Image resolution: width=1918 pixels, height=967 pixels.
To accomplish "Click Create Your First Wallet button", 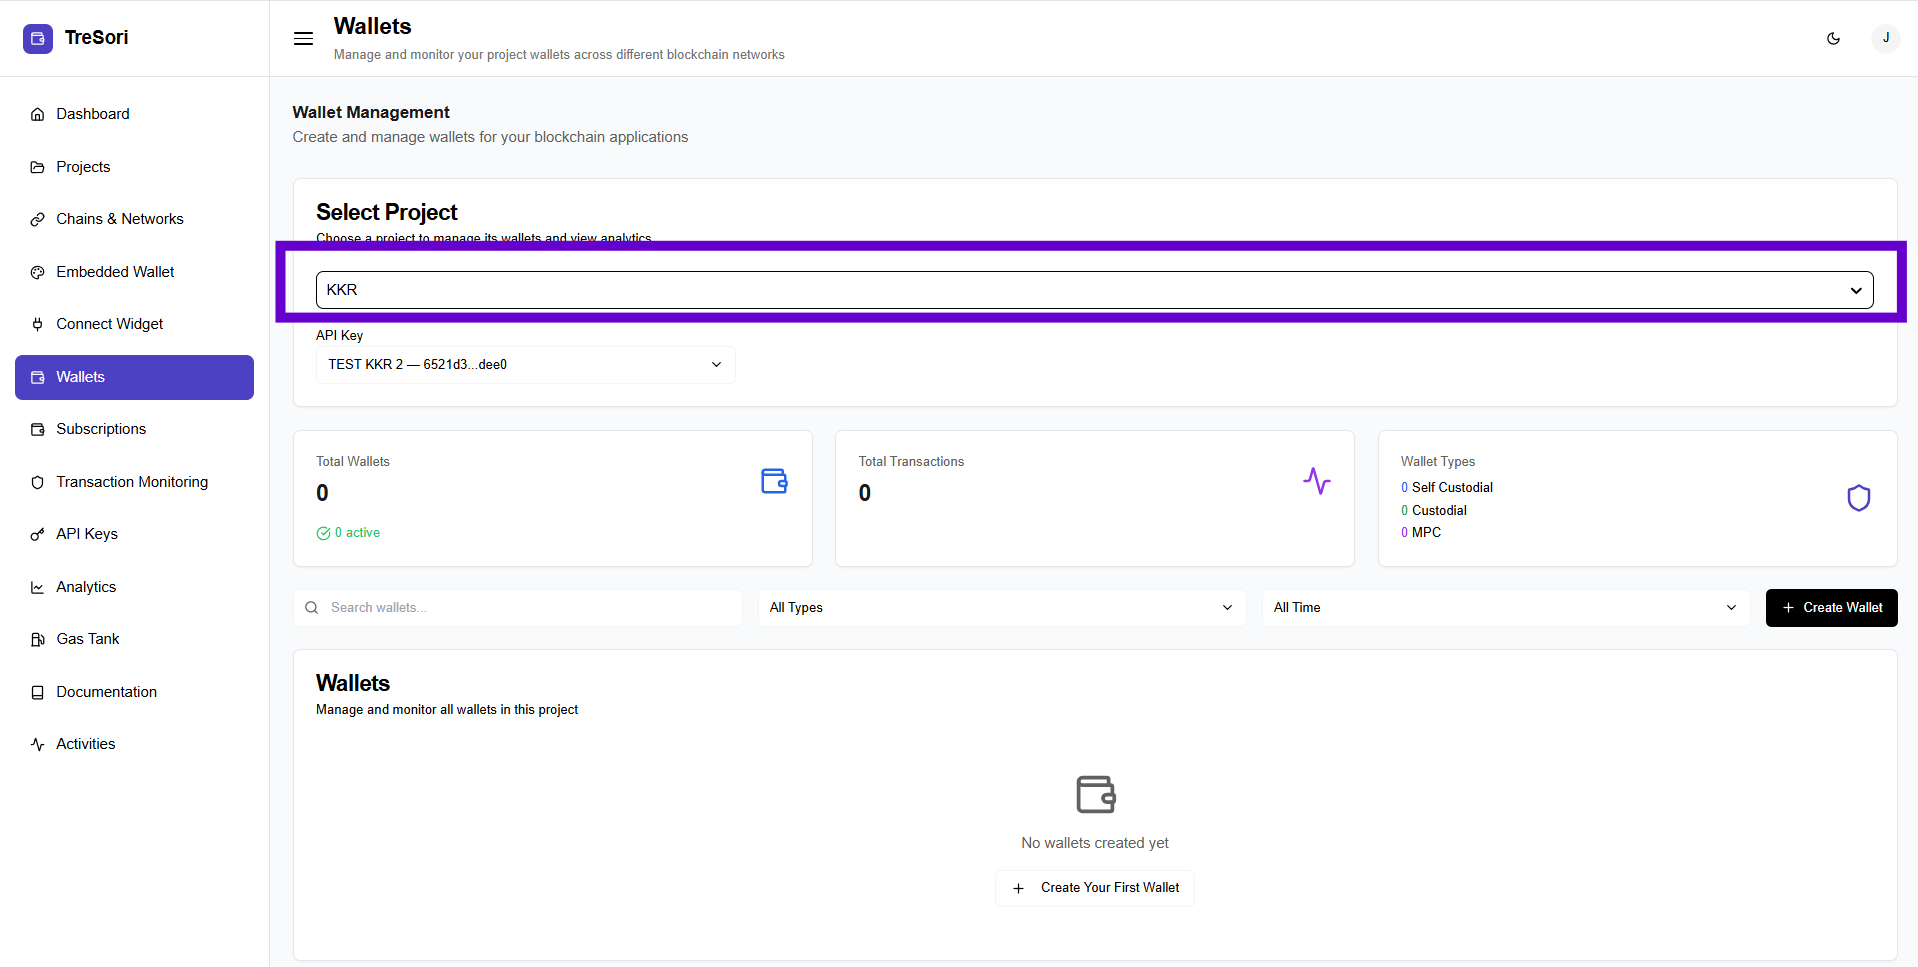I will pyautogui.click(x=1095, y=888).
